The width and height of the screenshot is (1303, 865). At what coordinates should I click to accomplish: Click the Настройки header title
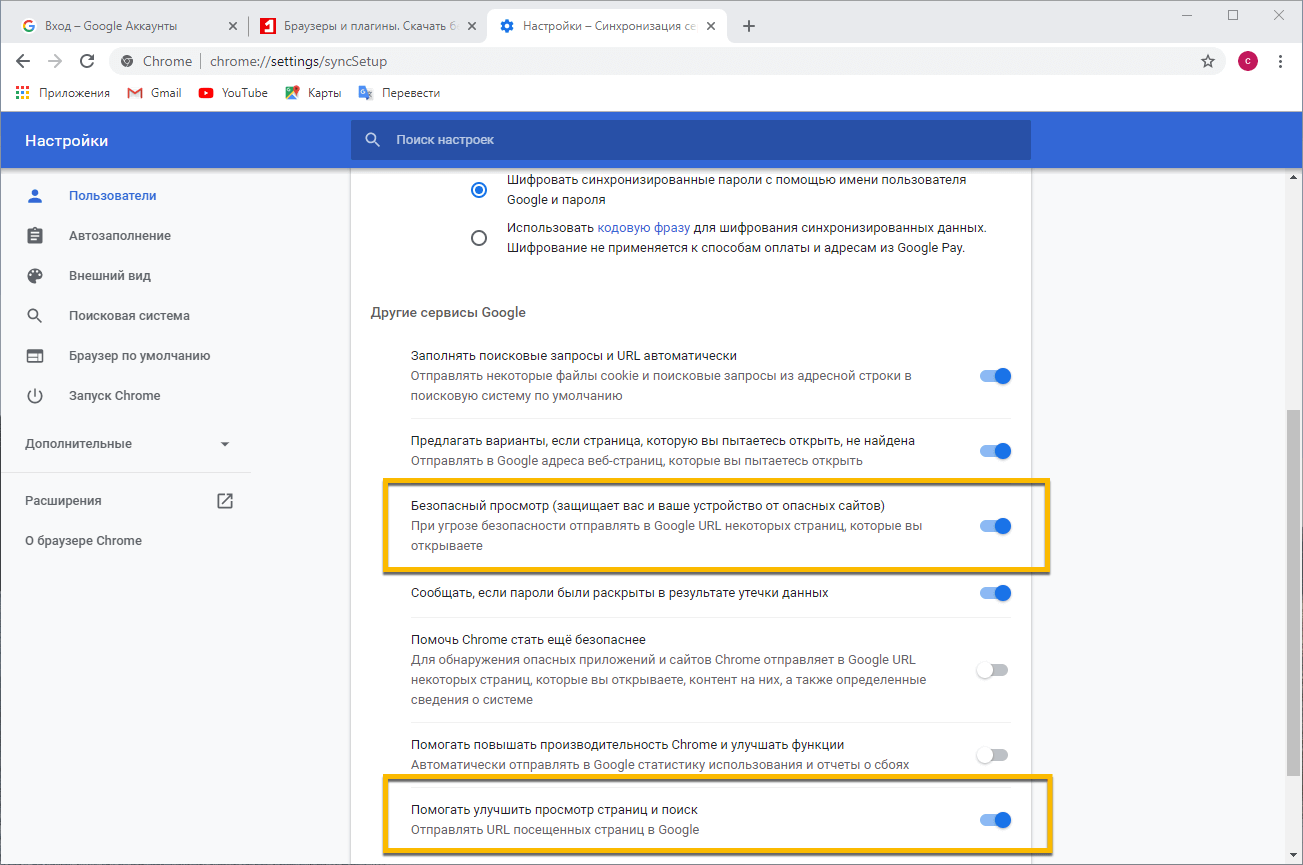point(67,141)
